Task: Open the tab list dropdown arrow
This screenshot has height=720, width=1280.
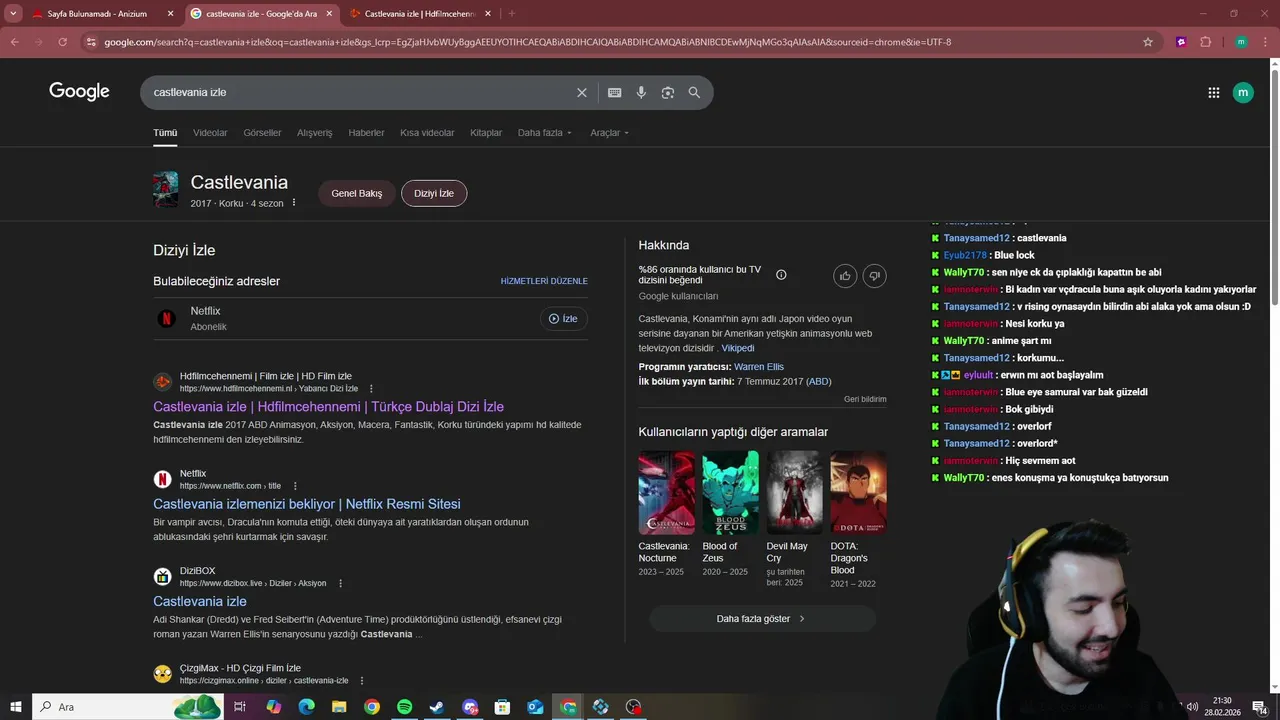Action: point(13,13)
